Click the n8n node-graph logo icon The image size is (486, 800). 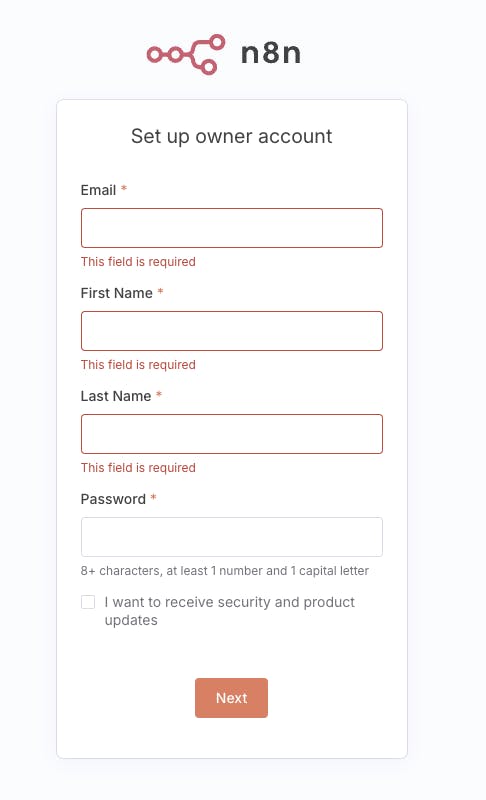186,55
